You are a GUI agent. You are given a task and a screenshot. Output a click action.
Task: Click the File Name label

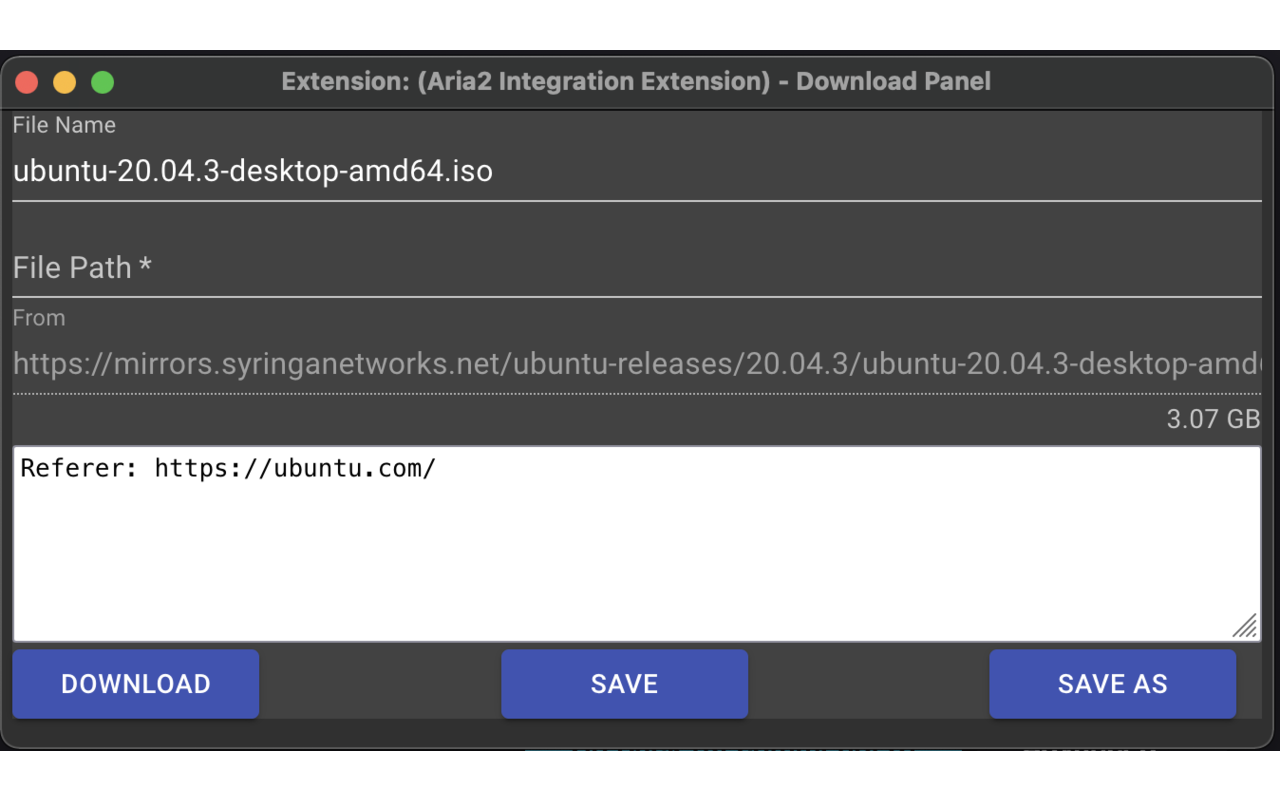(x=64, y=125)
